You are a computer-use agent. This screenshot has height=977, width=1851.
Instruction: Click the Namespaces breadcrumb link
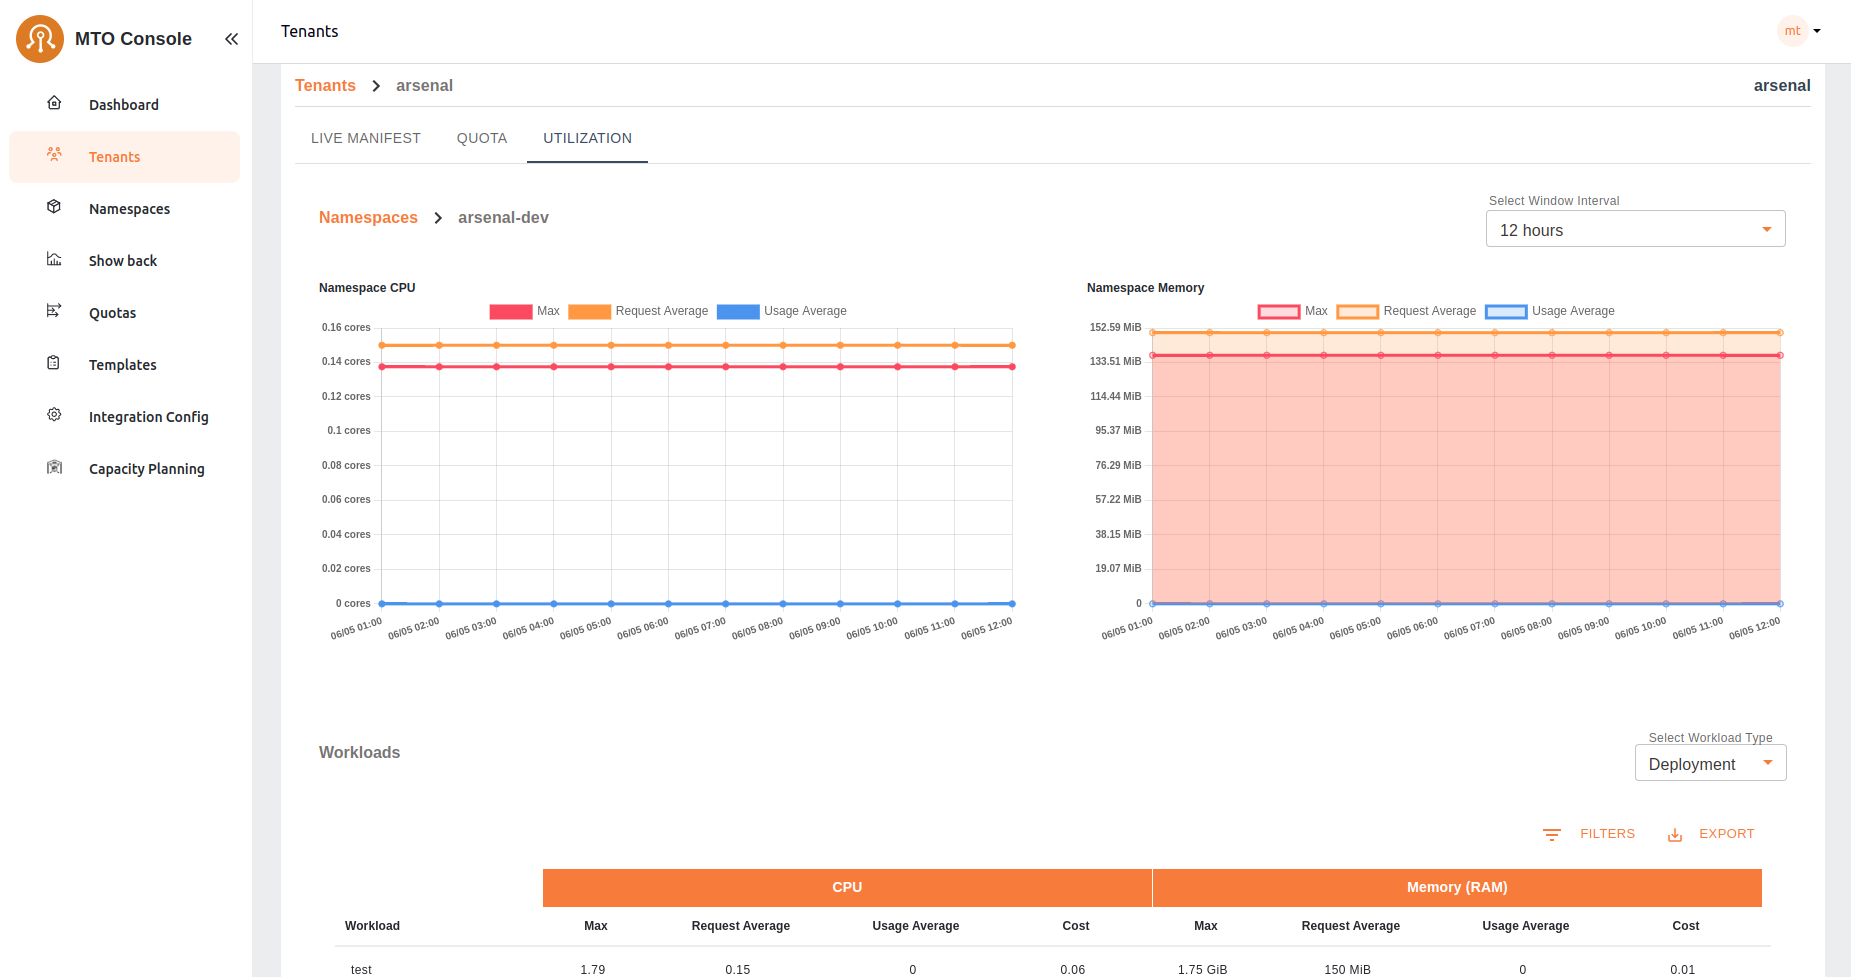(368, 218)
